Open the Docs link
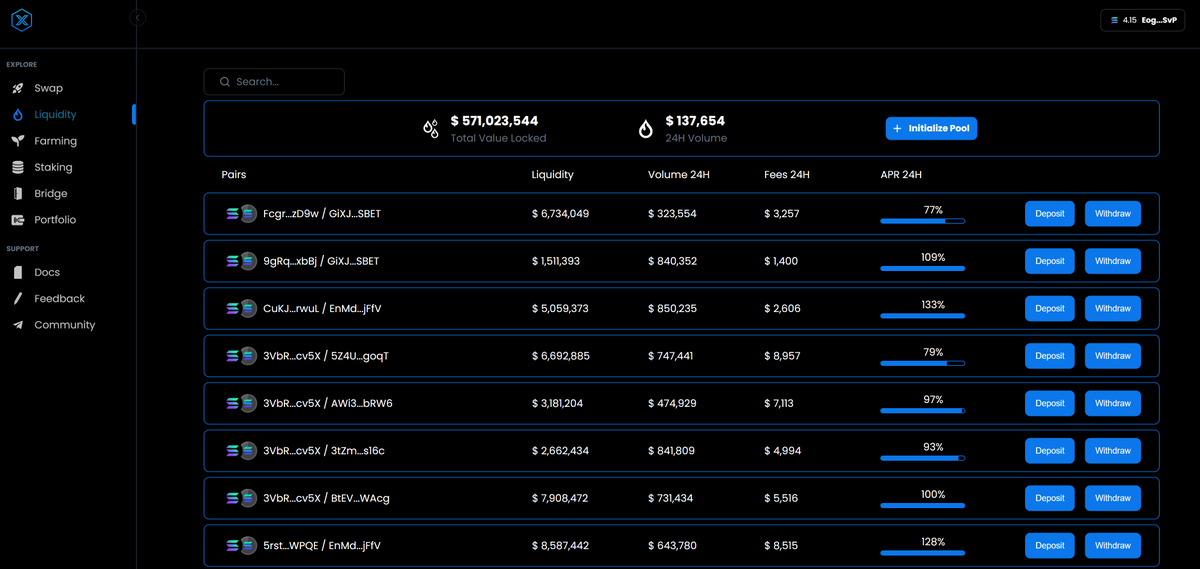This screenshot has height=569, width=1200. [47, 272]
